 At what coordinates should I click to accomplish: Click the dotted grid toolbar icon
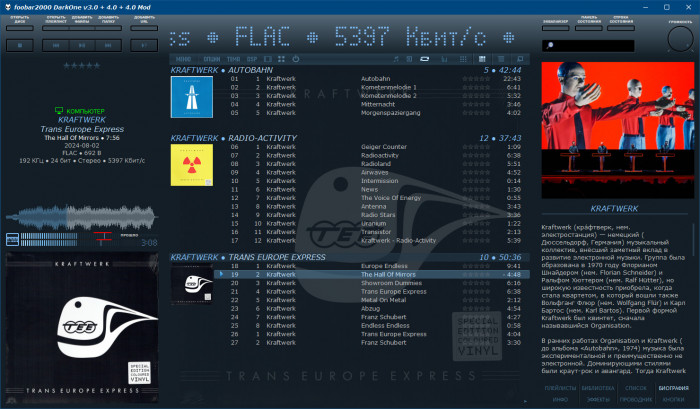tap(463, 59)
